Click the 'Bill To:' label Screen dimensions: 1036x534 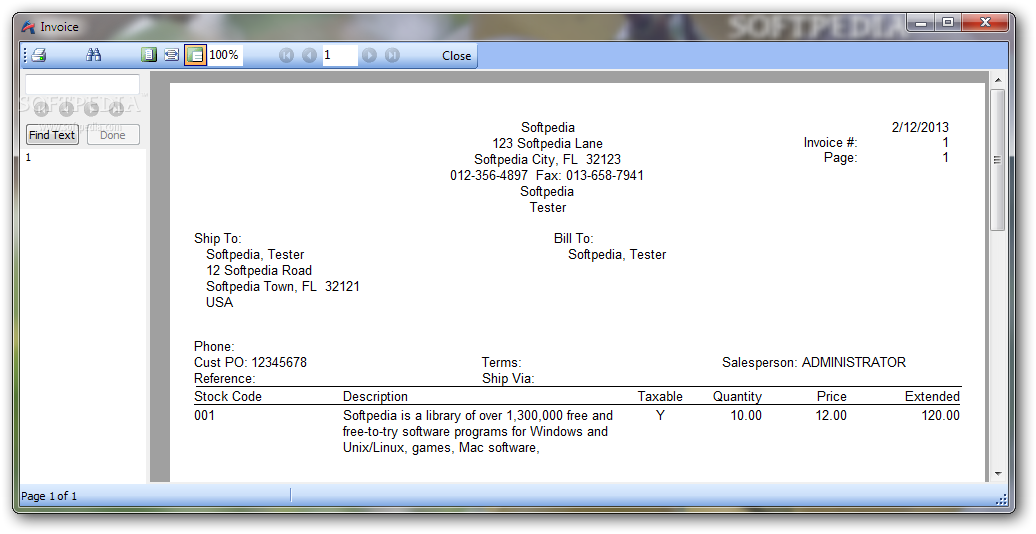point(574,239)
